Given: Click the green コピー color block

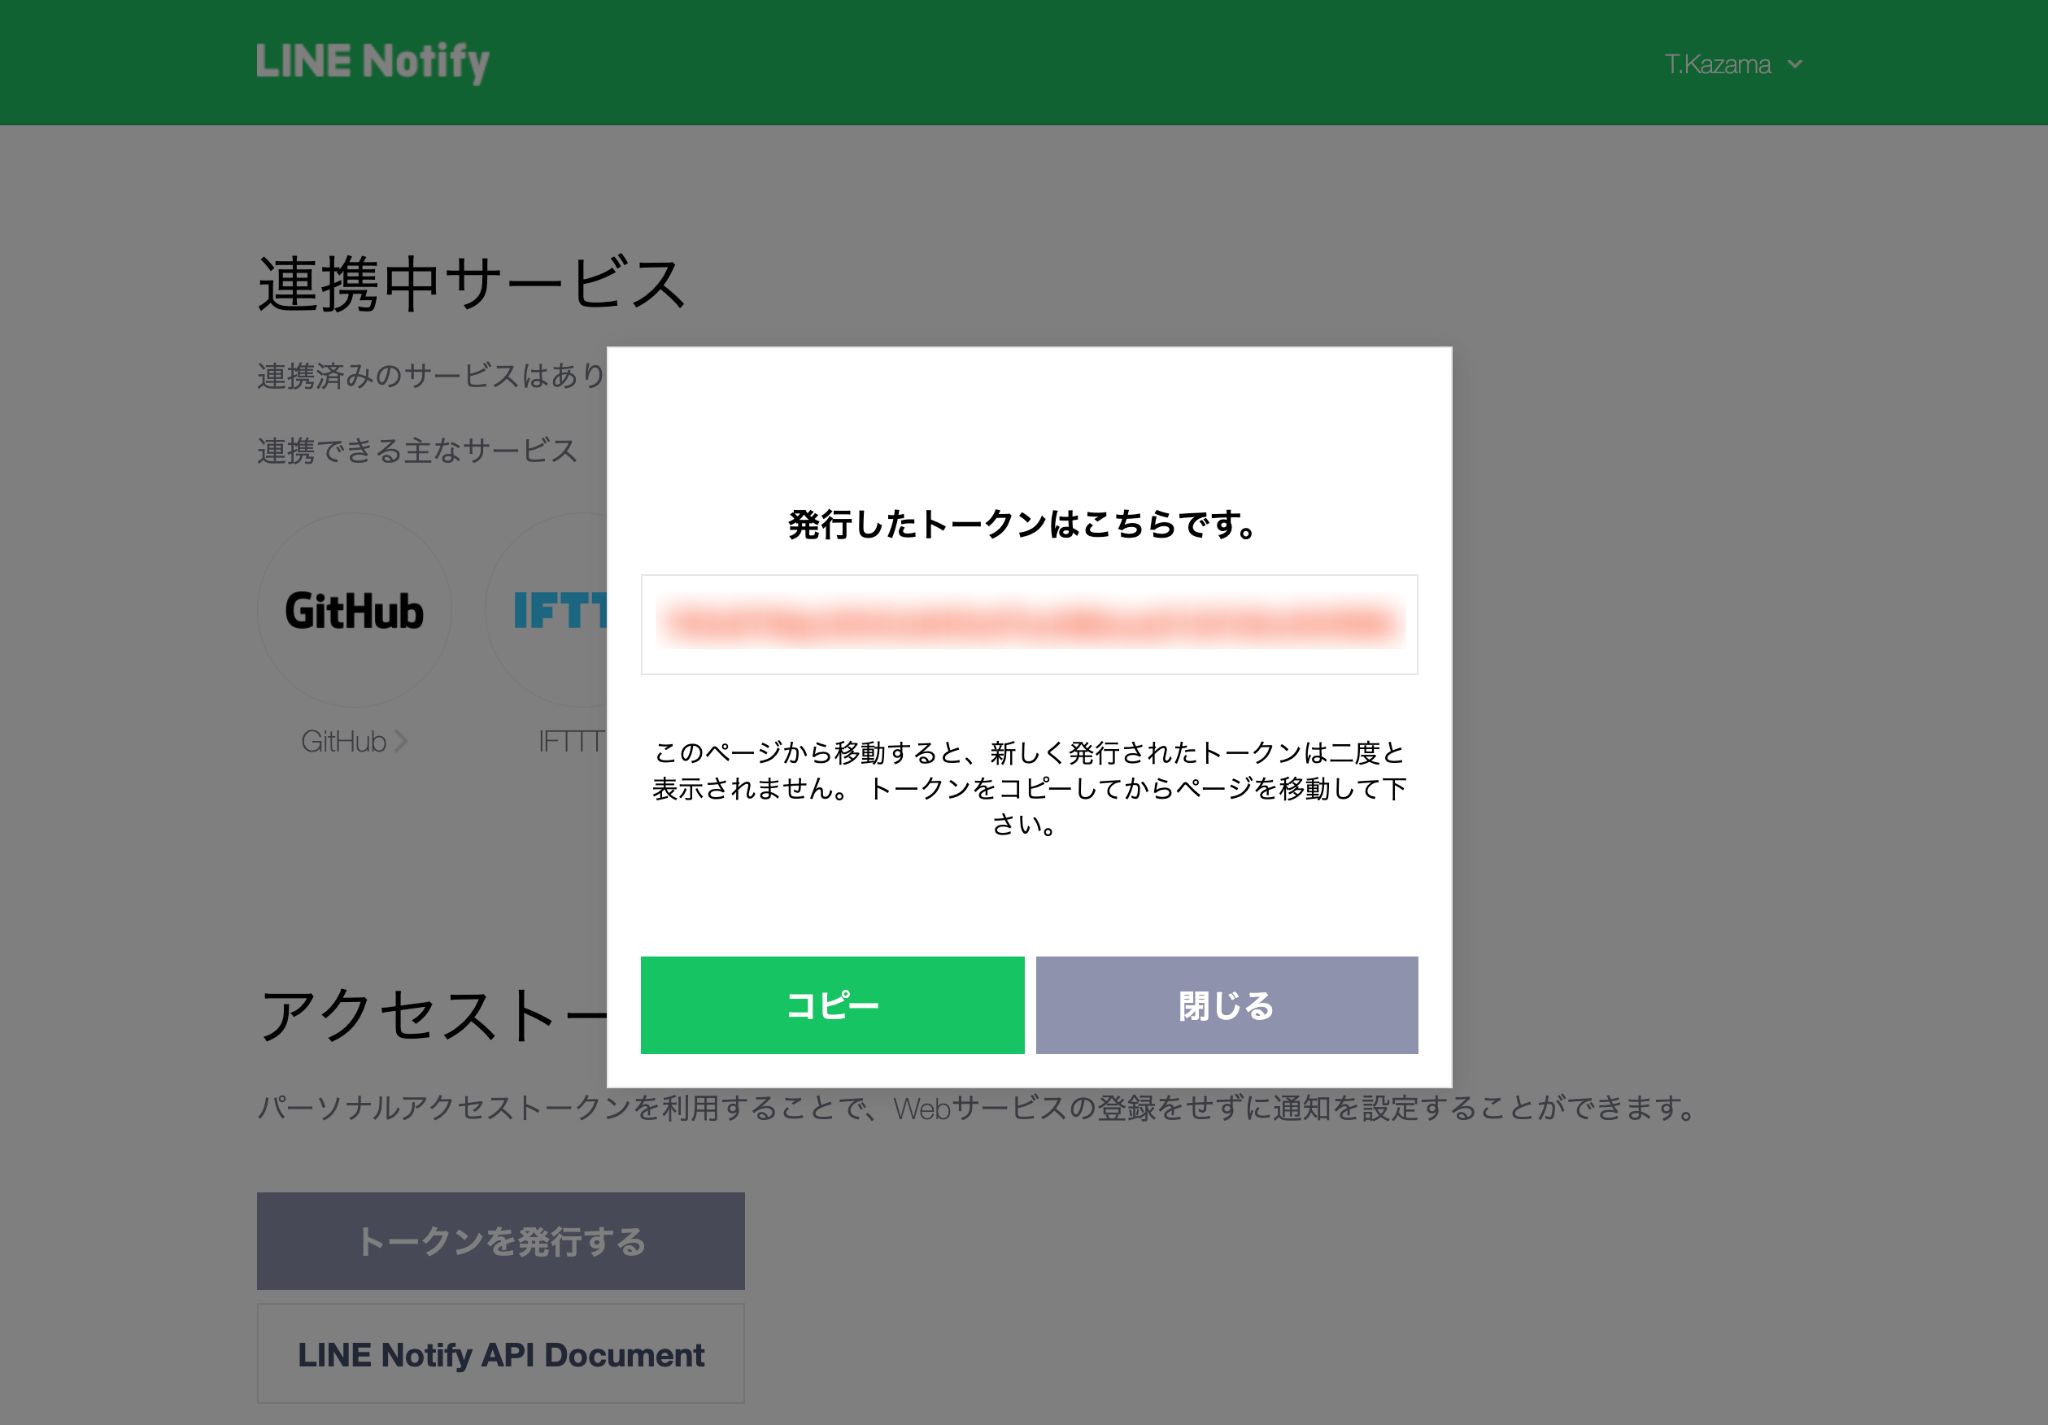Looking at the screenshot, I should (831, 1006).
